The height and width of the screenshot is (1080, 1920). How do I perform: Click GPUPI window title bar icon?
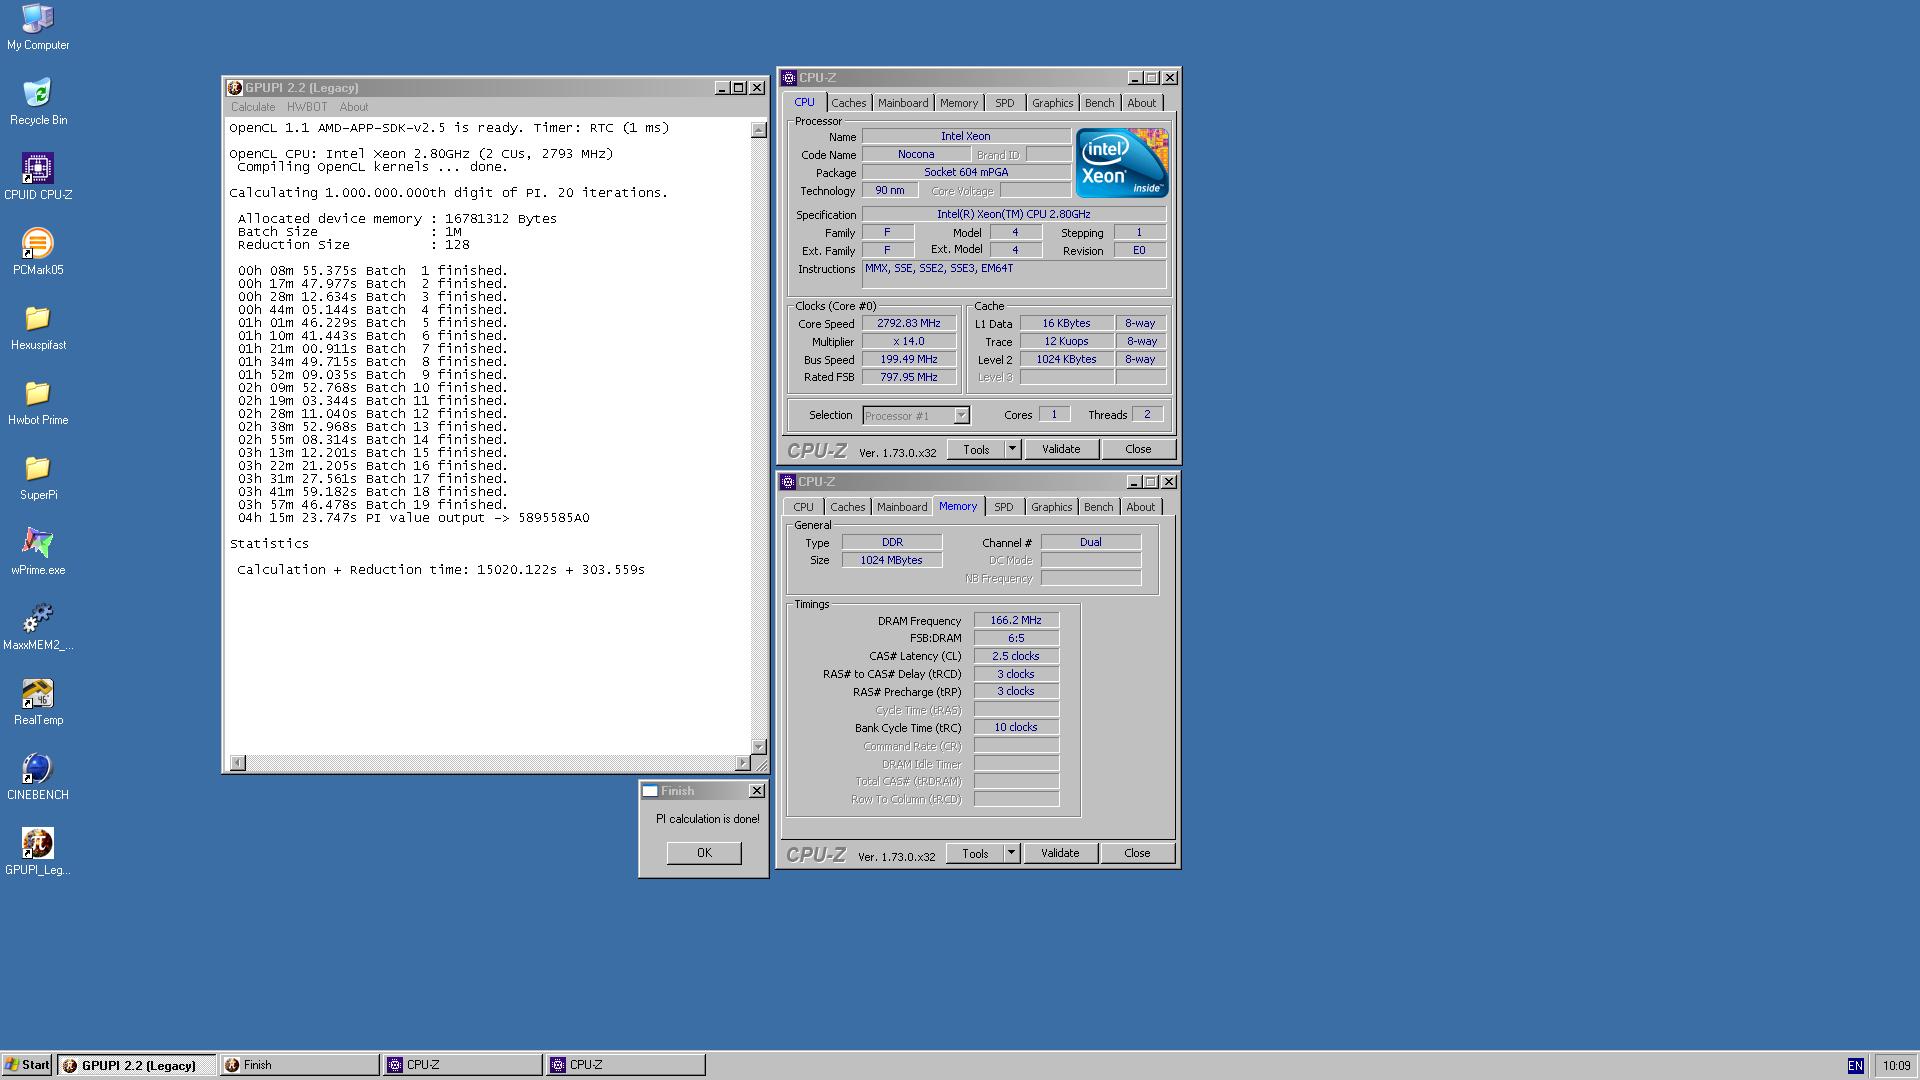pyautogui.click(x=235, y=88)
